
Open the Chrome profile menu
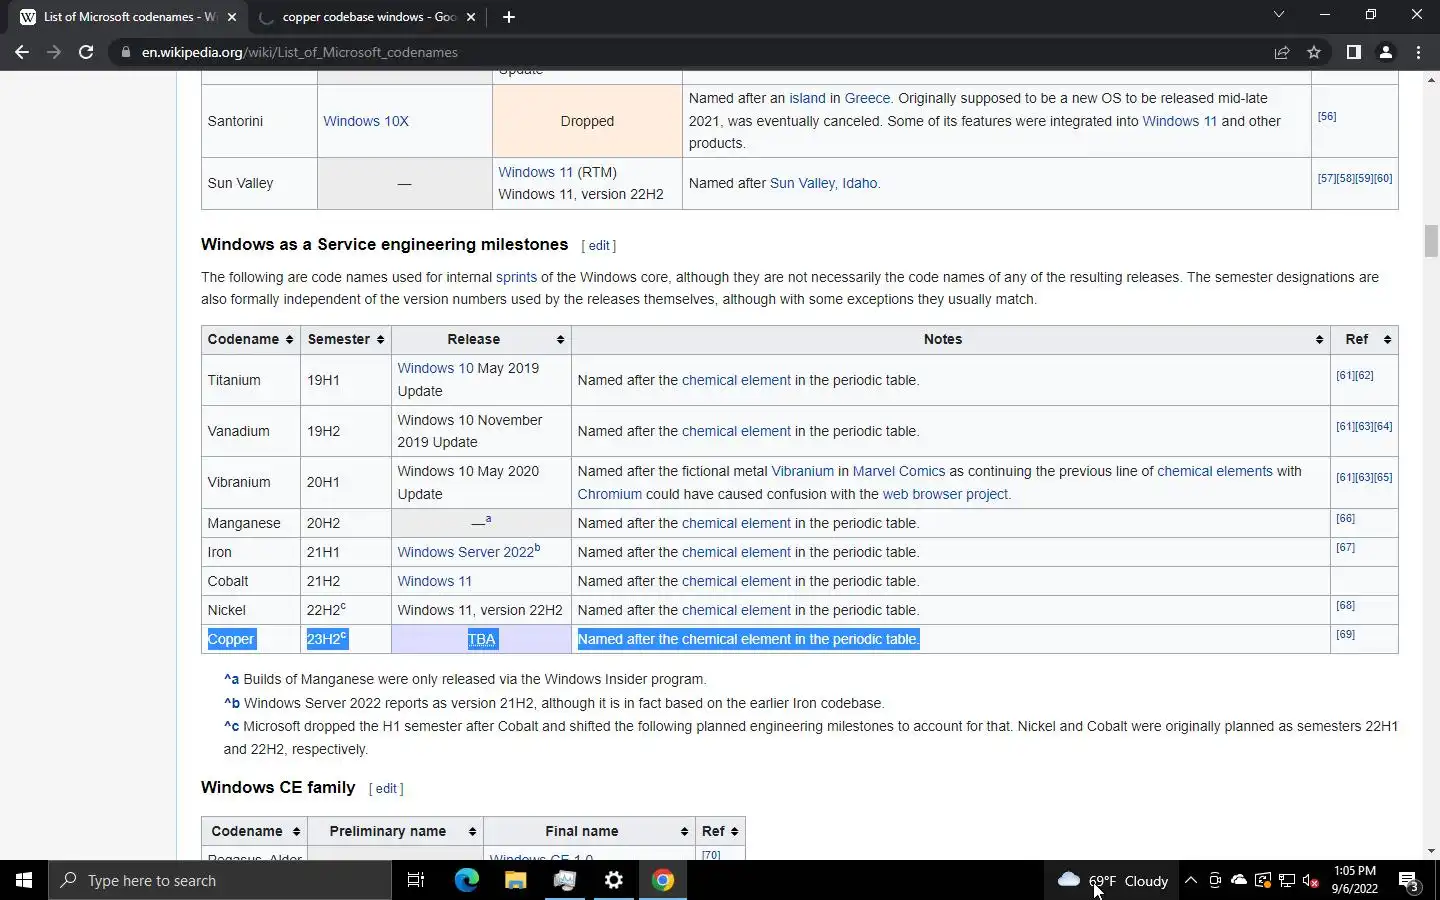(x=1386, y=52)
